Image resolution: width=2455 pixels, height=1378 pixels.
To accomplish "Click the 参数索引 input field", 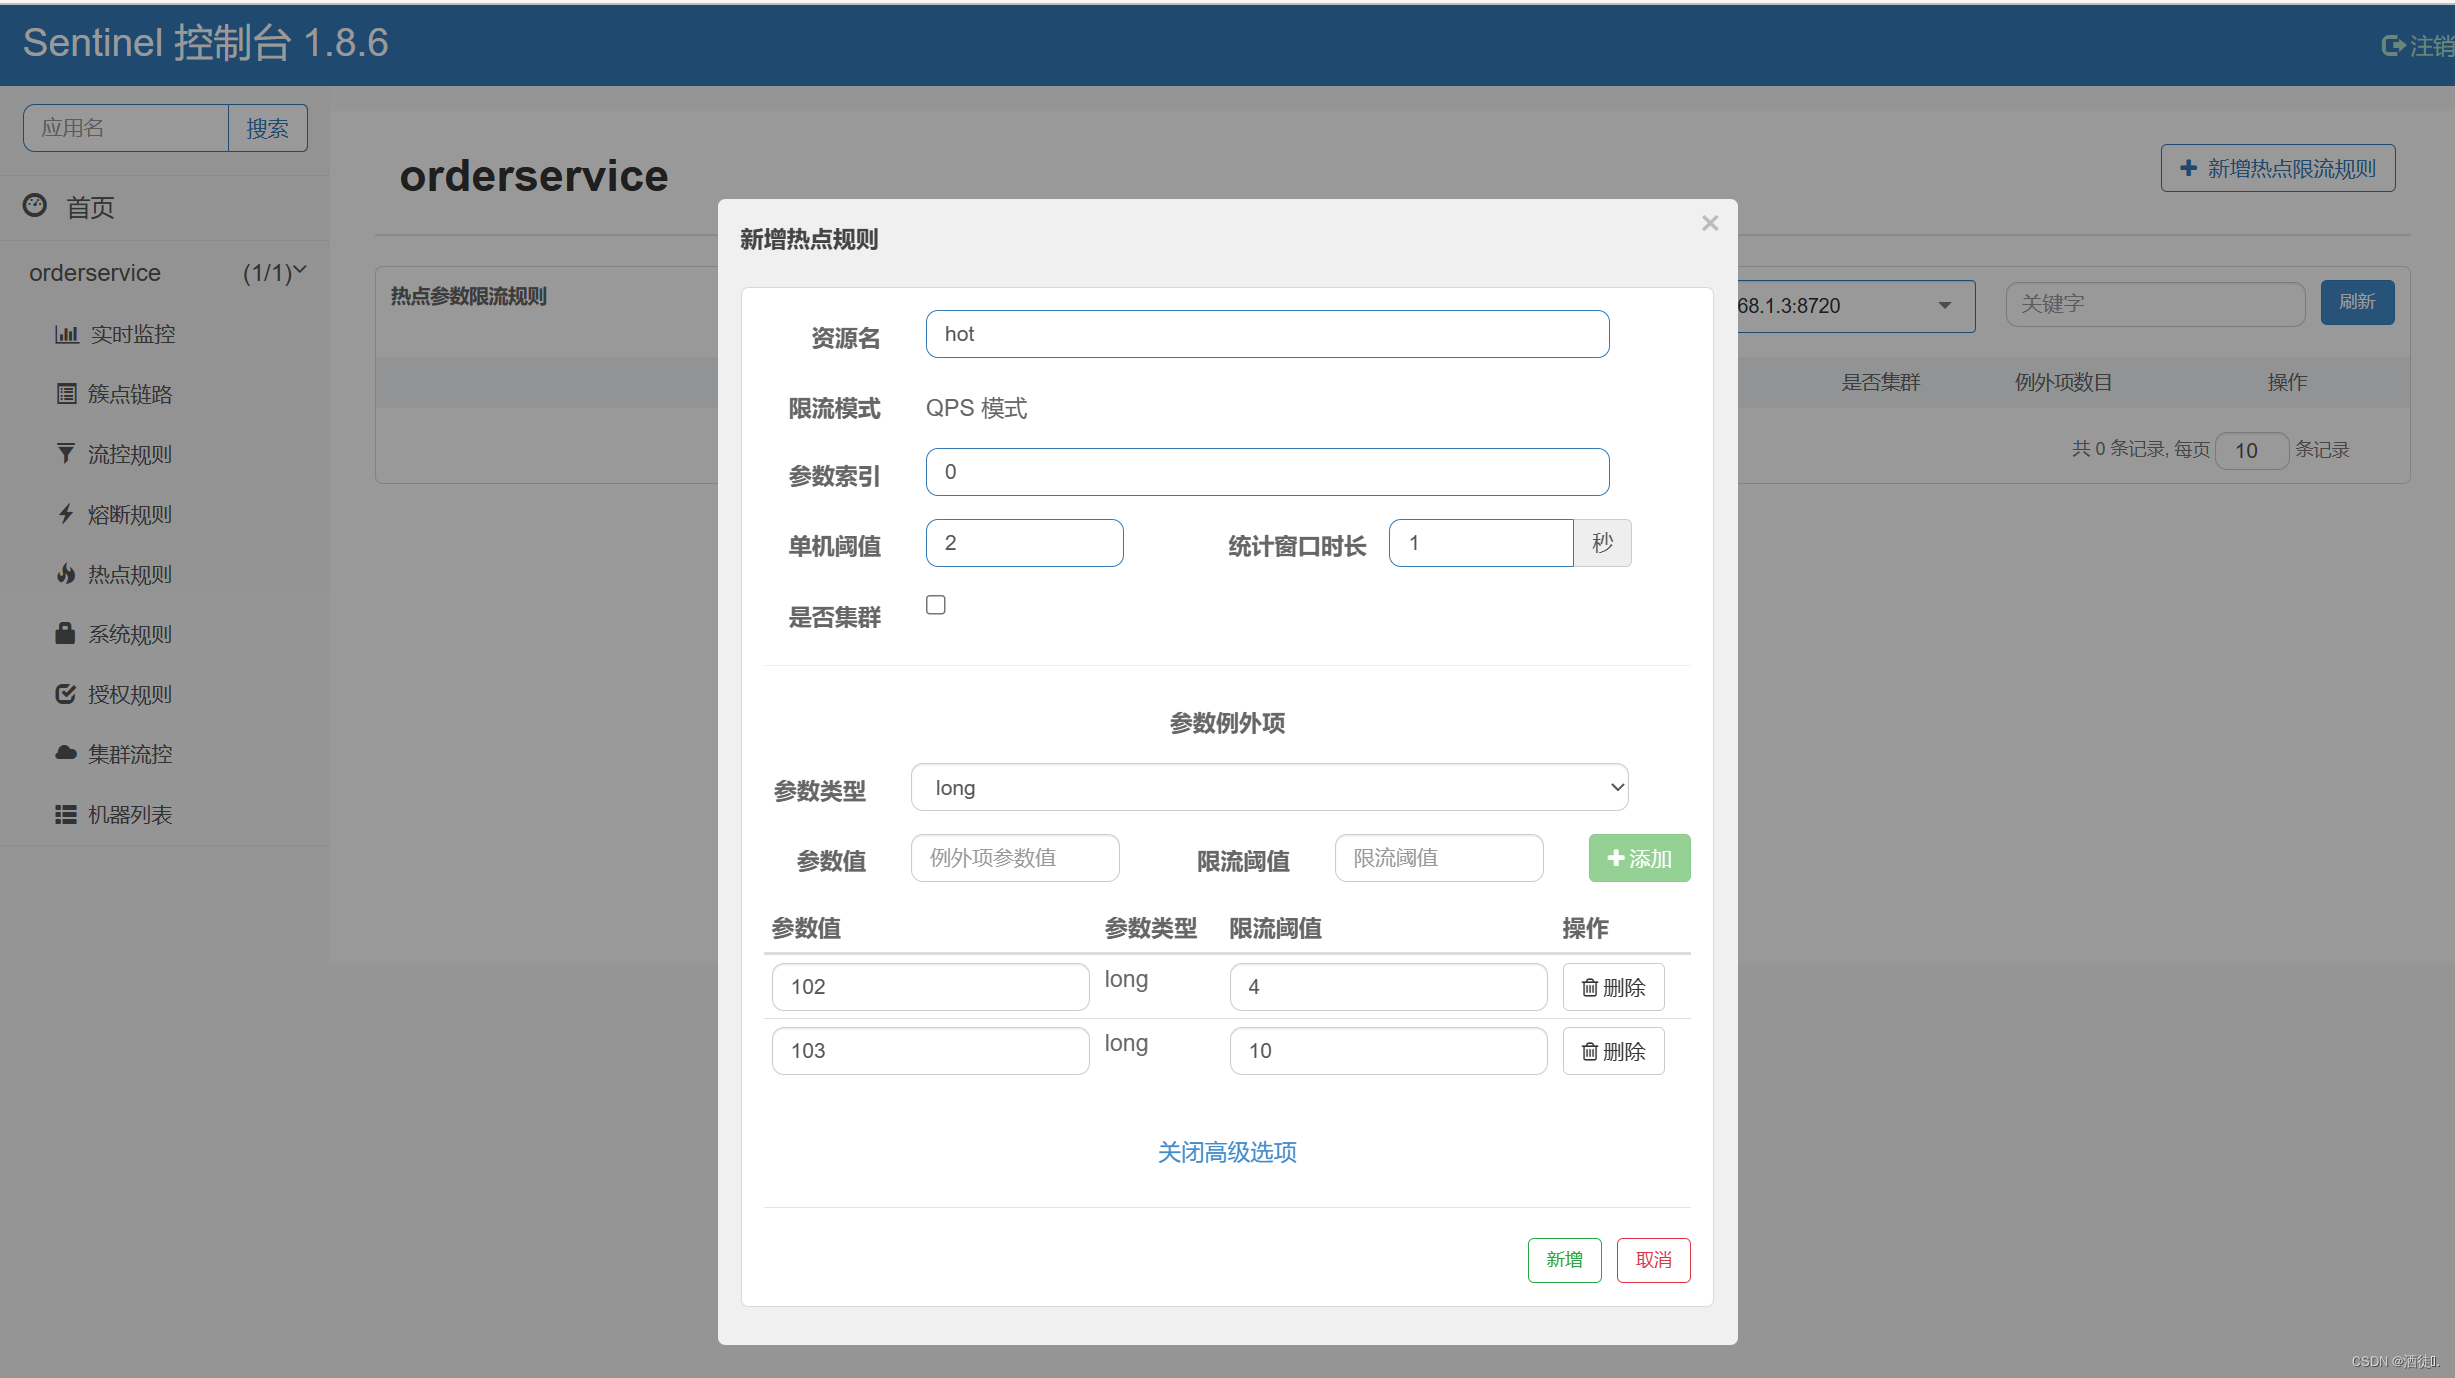I will click(1267, 472).
